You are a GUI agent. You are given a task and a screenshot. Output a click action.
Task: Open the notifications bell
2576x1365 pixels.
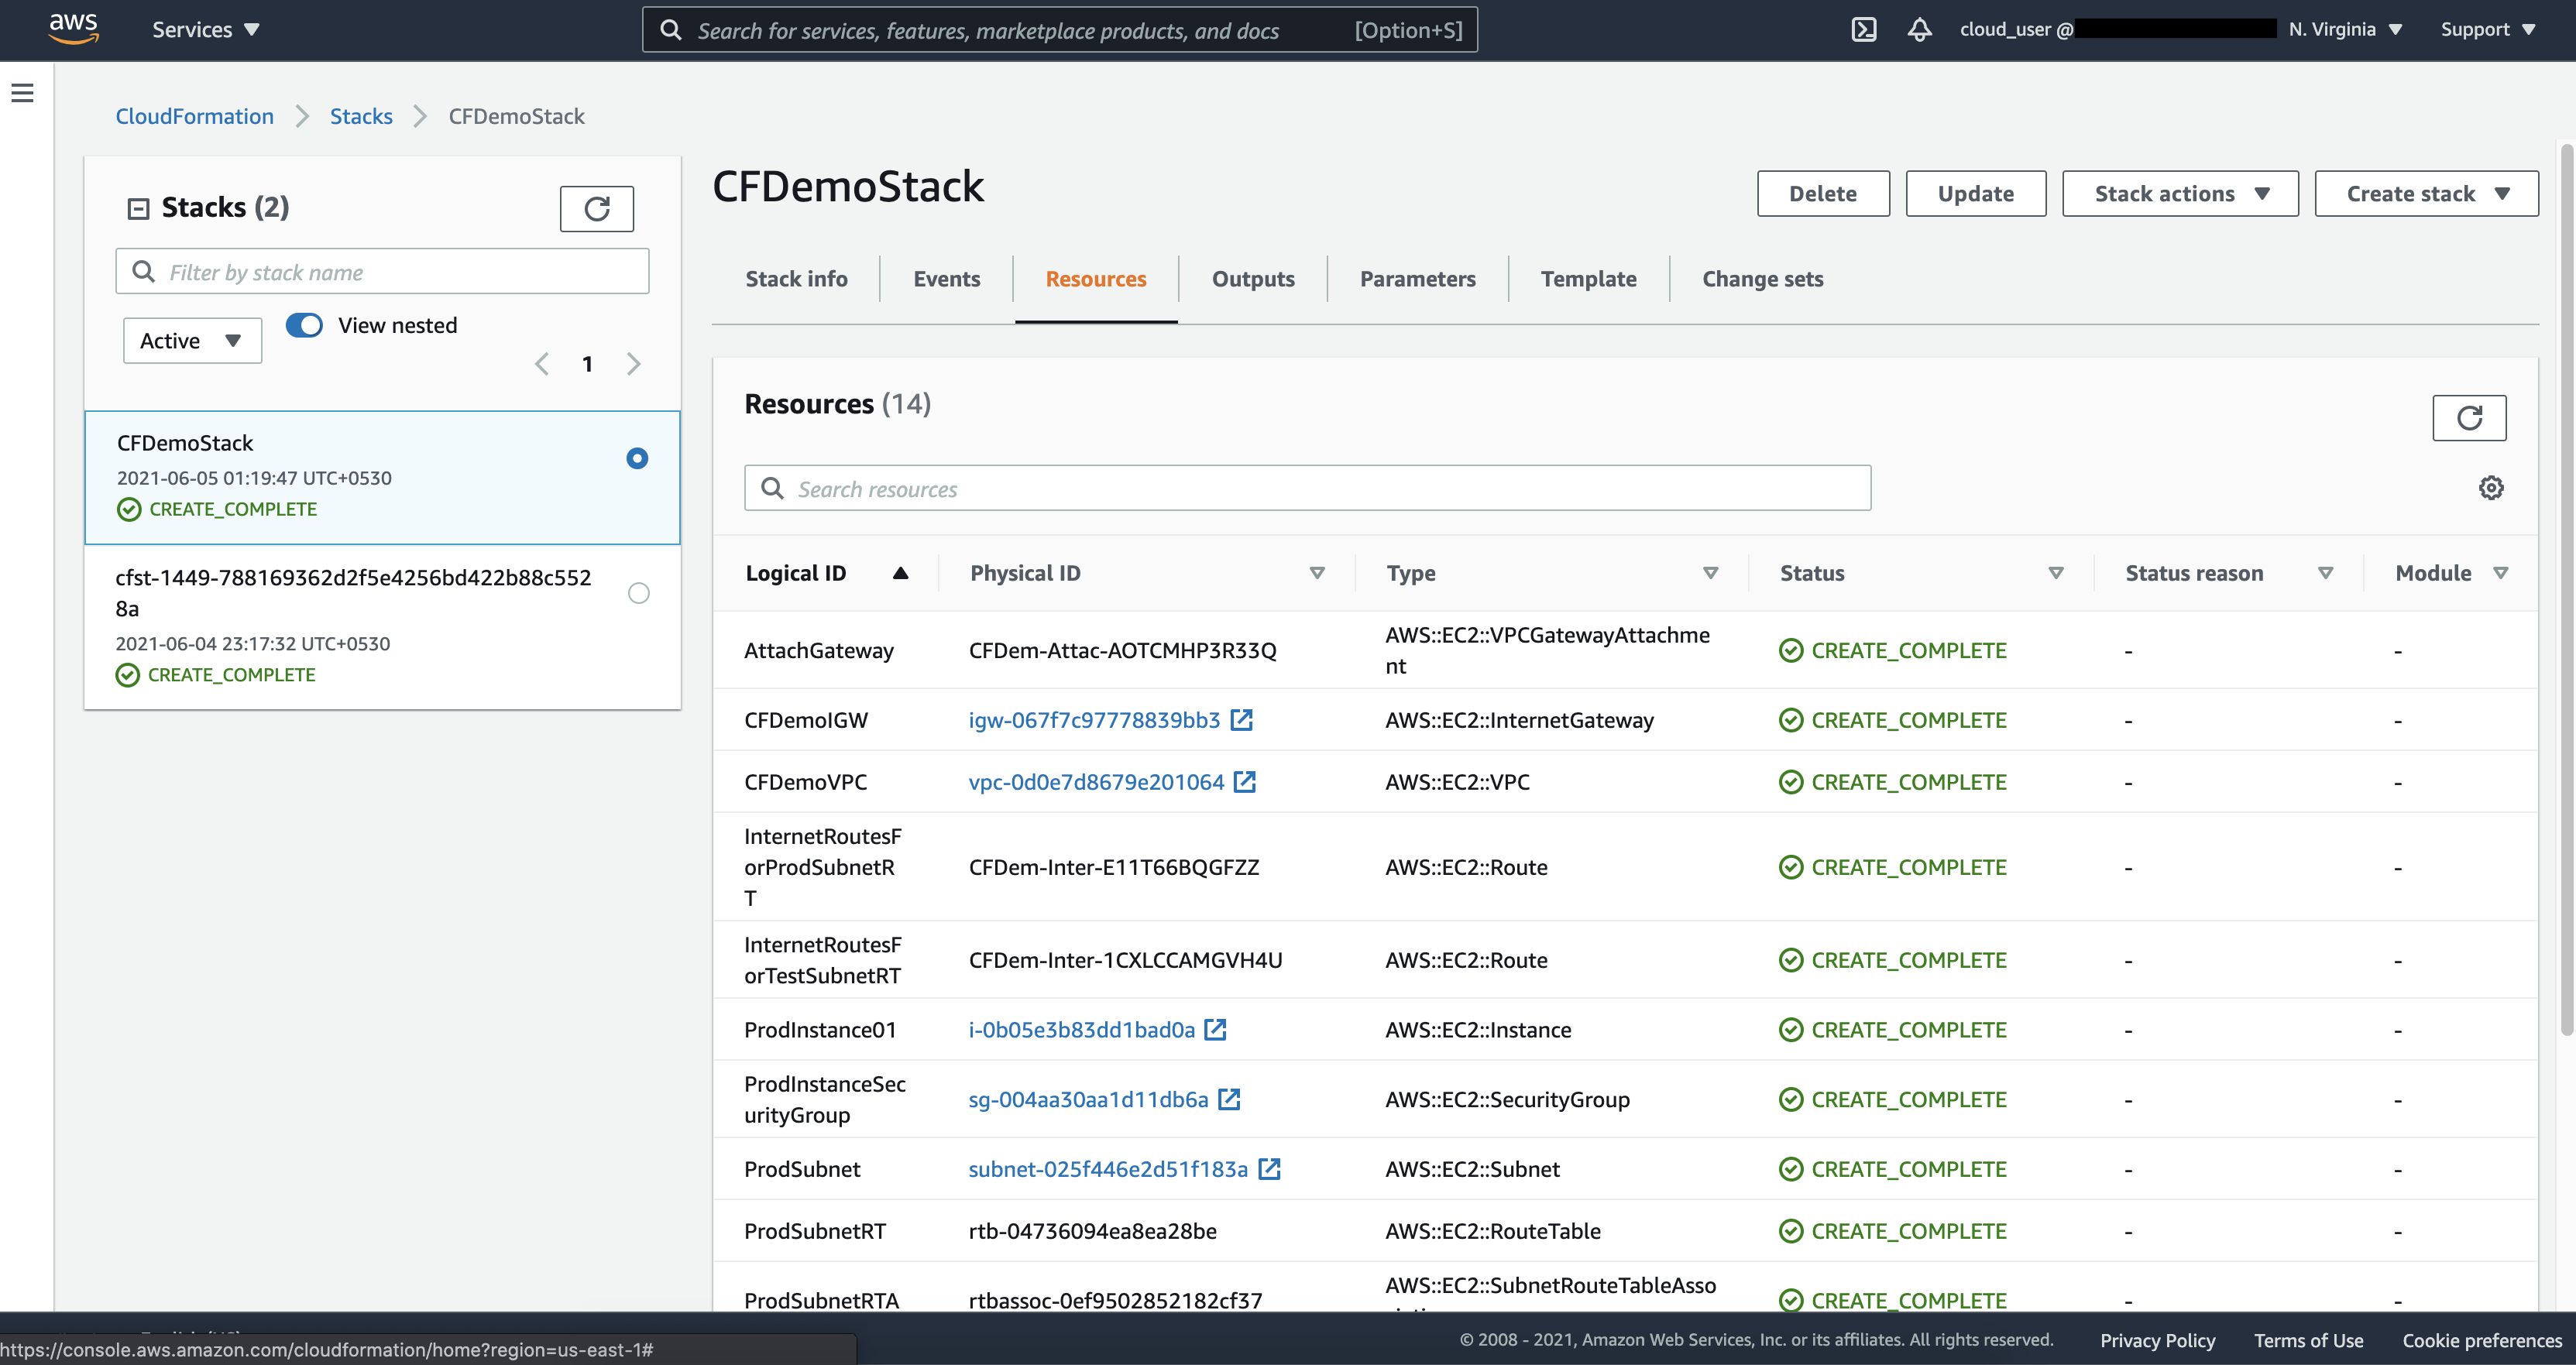[1919, 30]
